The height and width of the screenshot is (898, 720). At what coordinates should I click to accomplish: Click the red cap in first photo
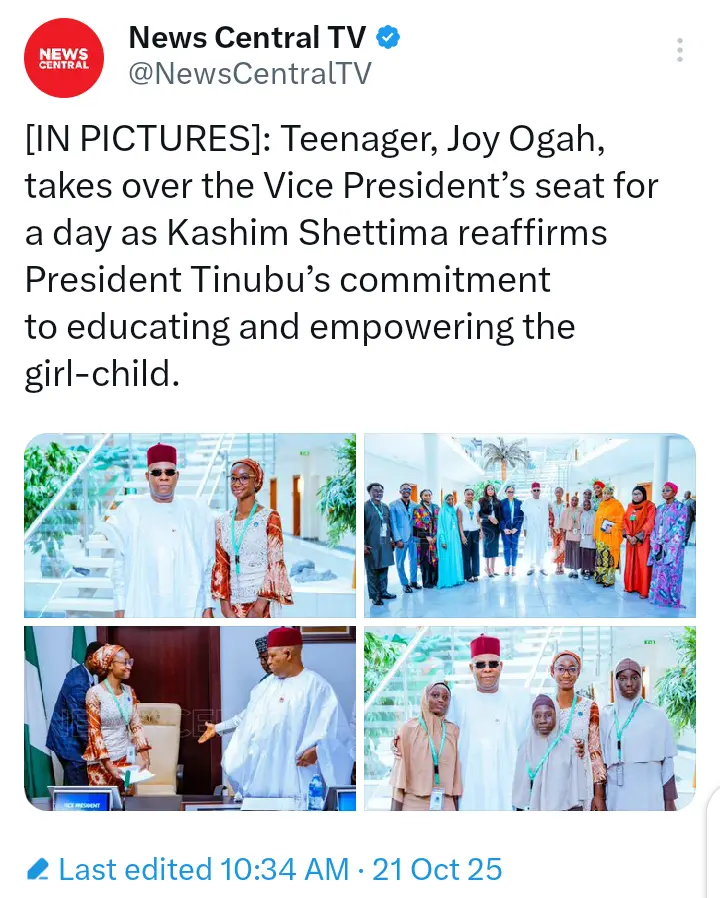pyautogui.click(x=162, y=455)
